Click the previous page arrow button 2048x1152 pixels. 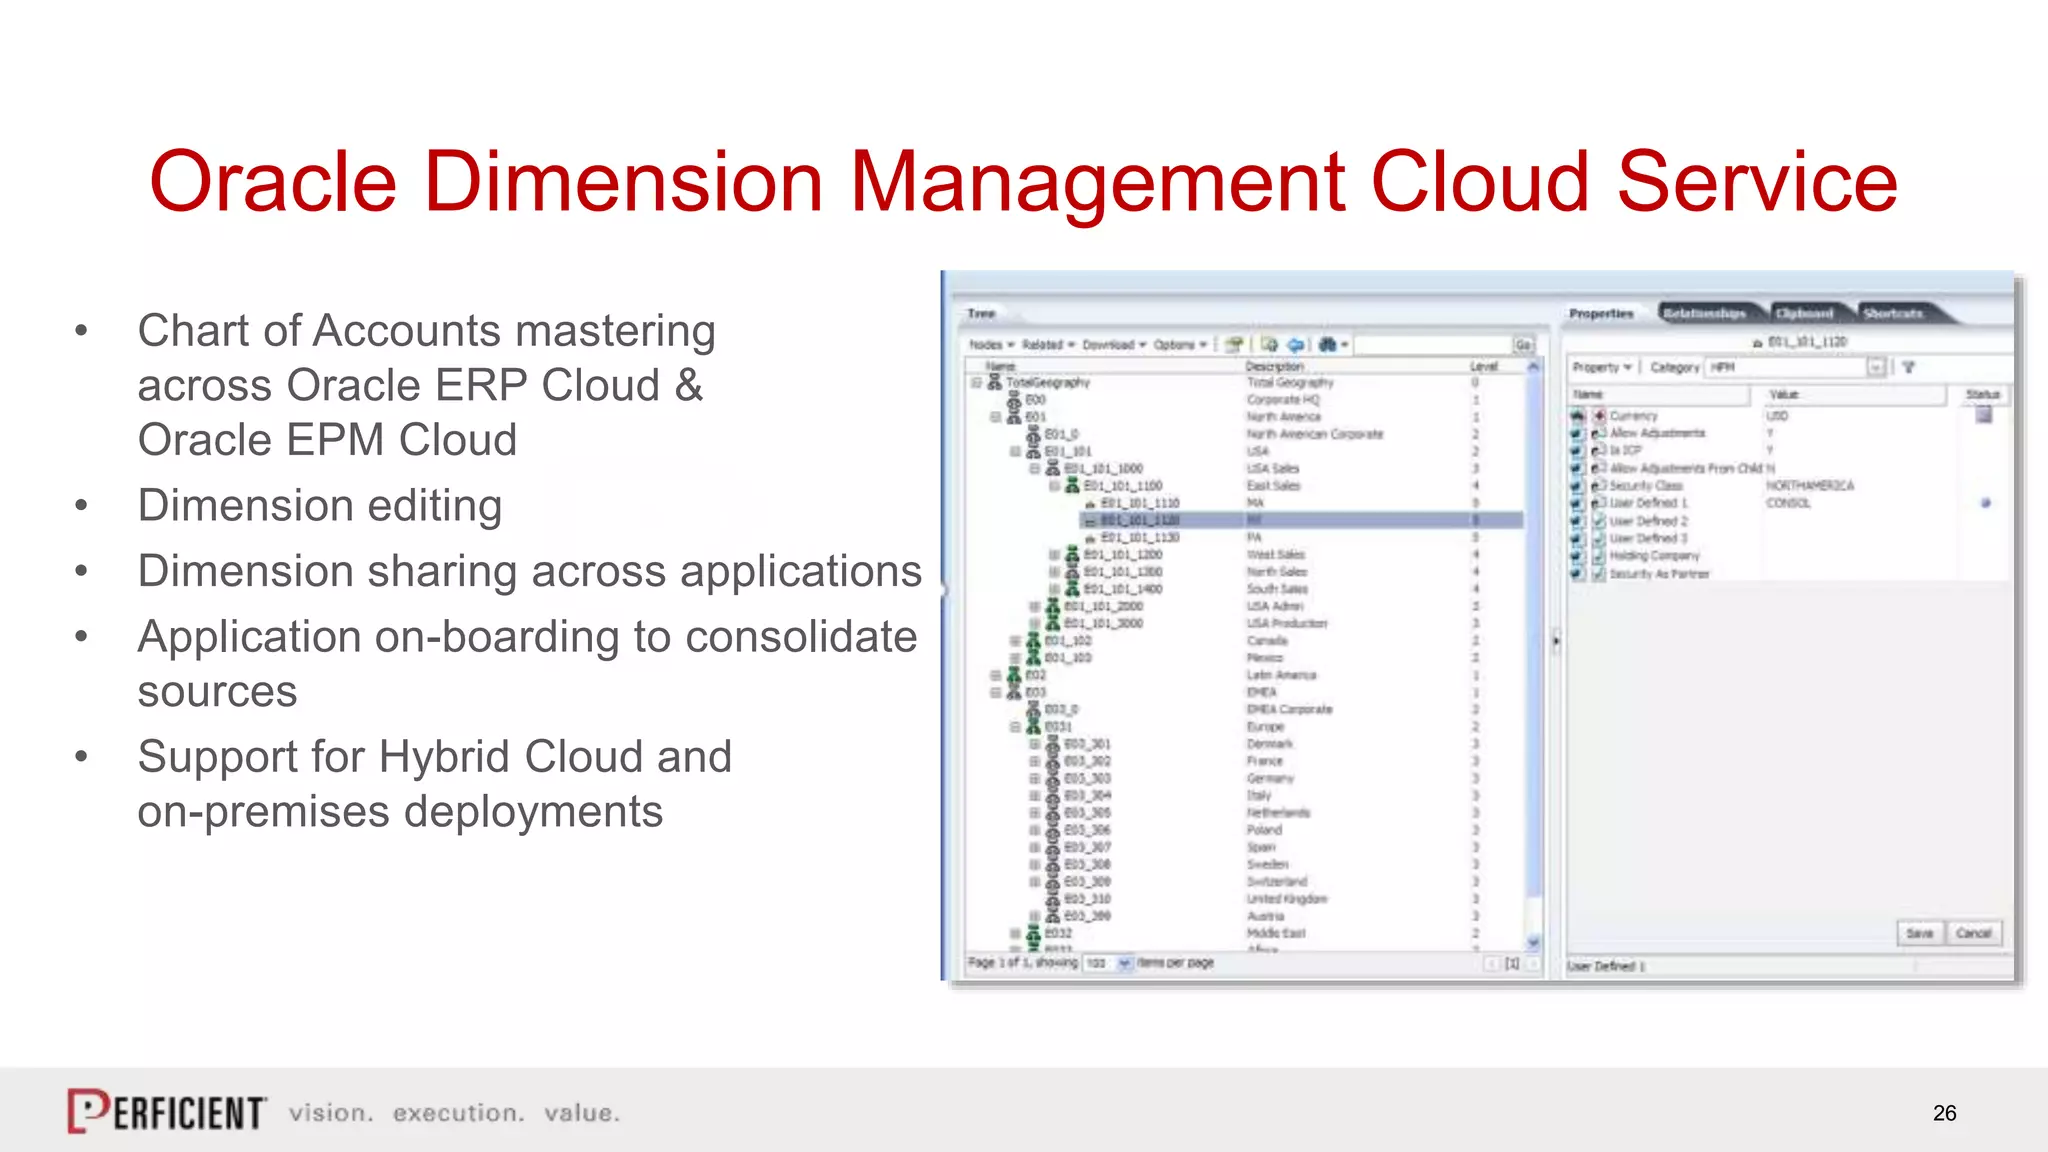[x=1491, y=963]
